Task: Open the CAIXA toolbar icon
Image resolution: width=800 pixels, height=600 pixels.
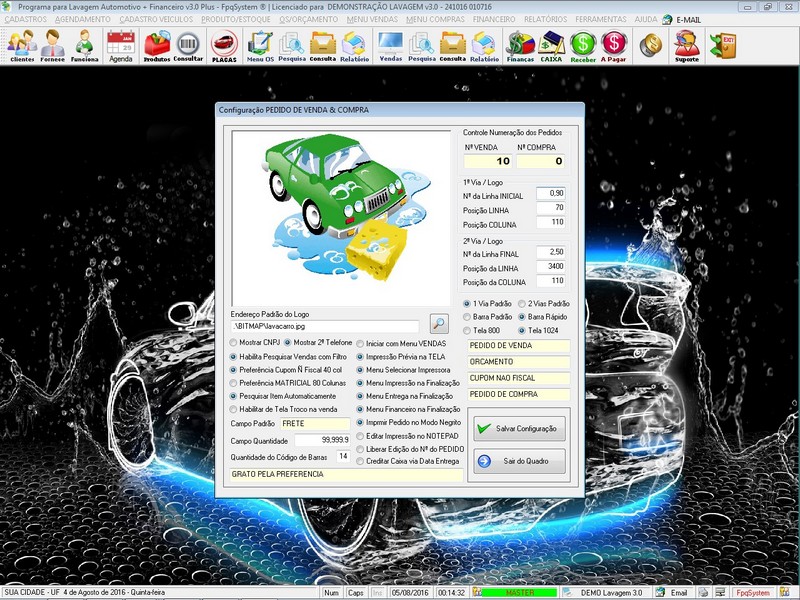Action: coord(551,45)
